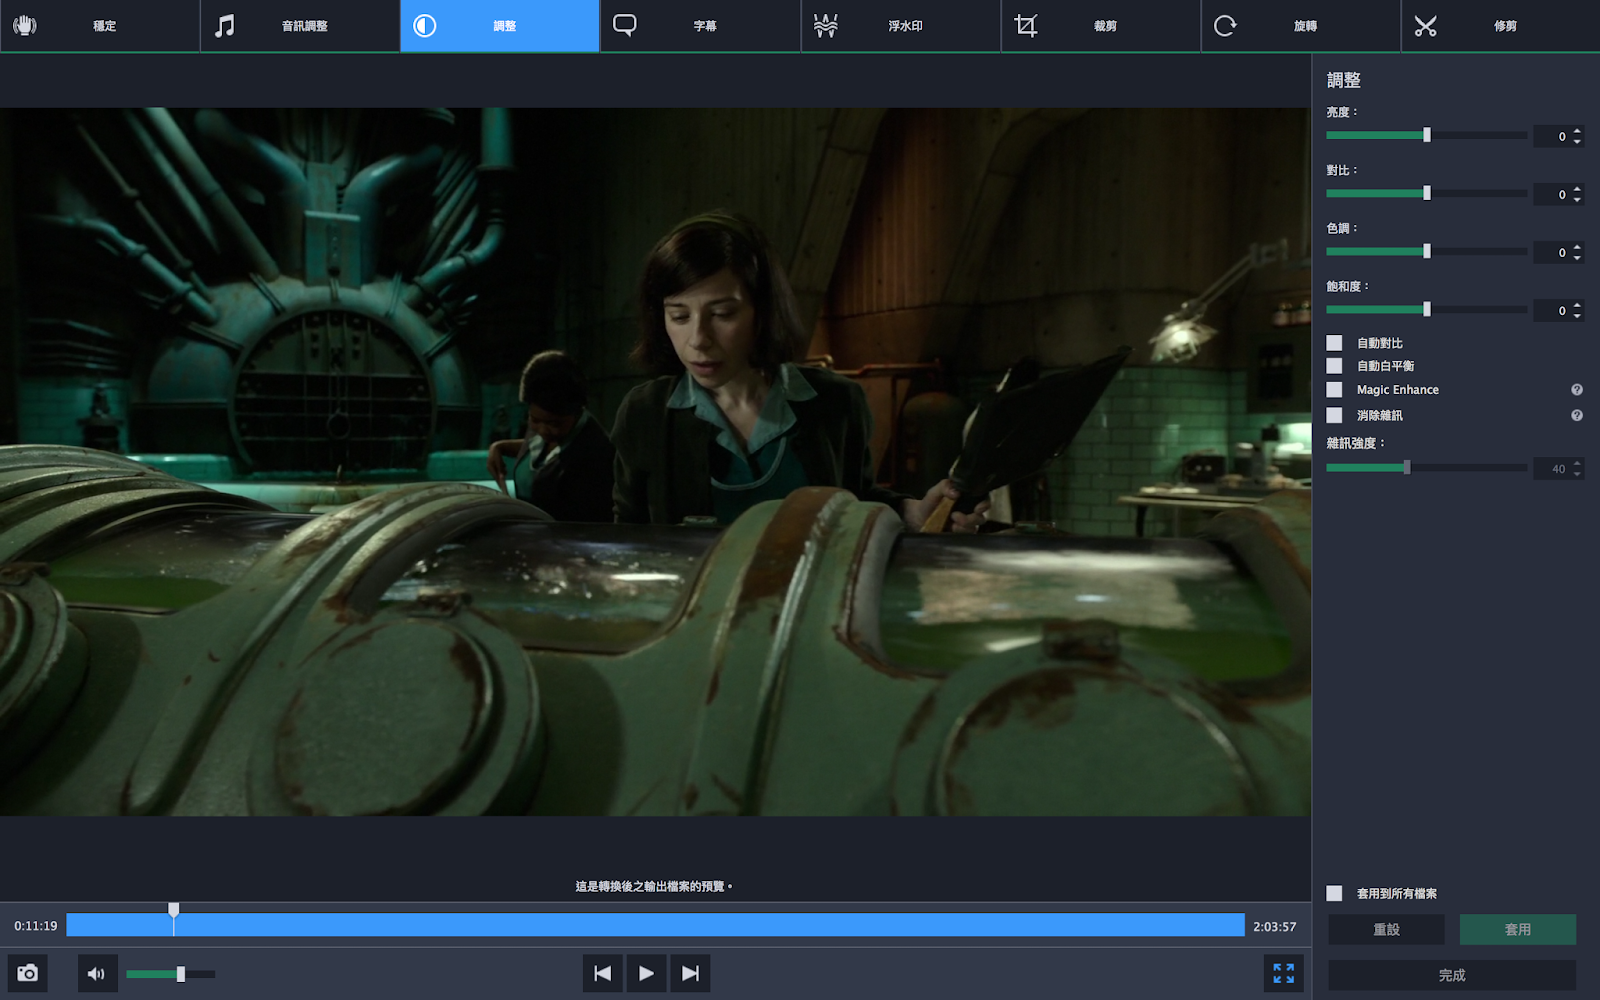Tick the Magic Enhance checkbox
1600x1000 pixels.
click(x=1334, y=390)
